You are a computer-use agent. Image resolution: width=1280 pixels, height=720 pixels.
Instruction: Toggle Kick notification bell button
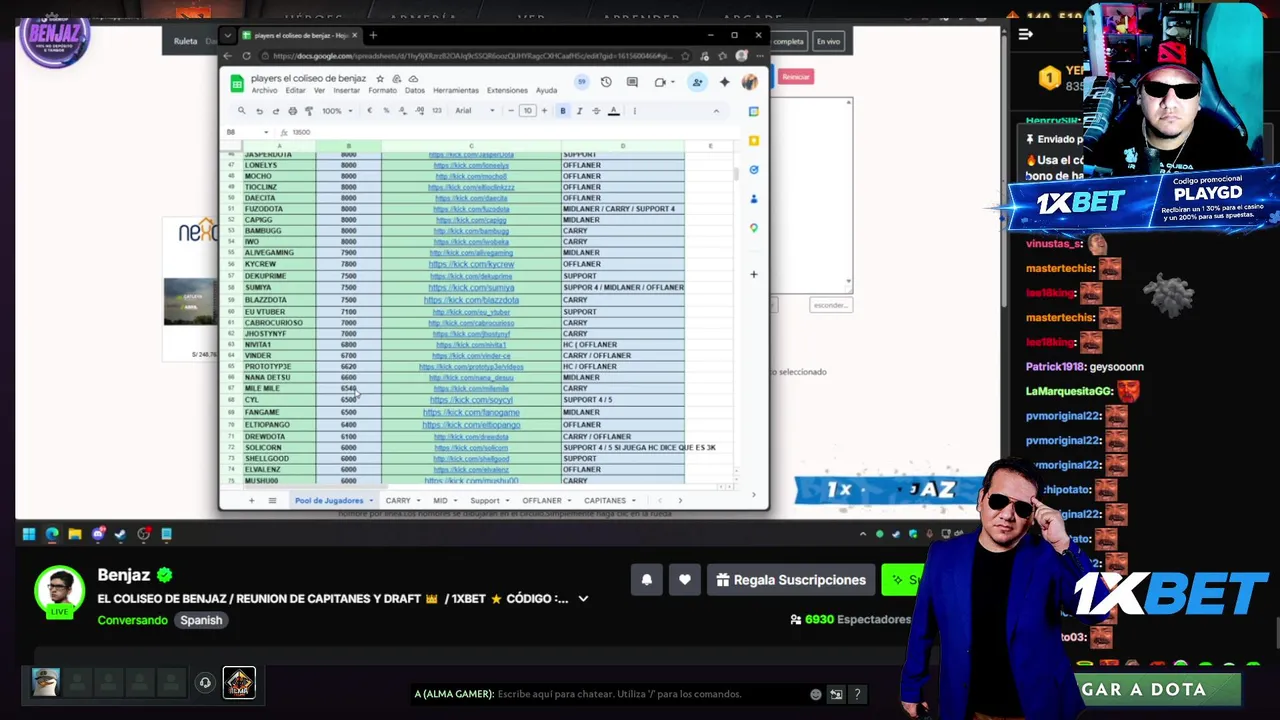click(x=647, y=579)
